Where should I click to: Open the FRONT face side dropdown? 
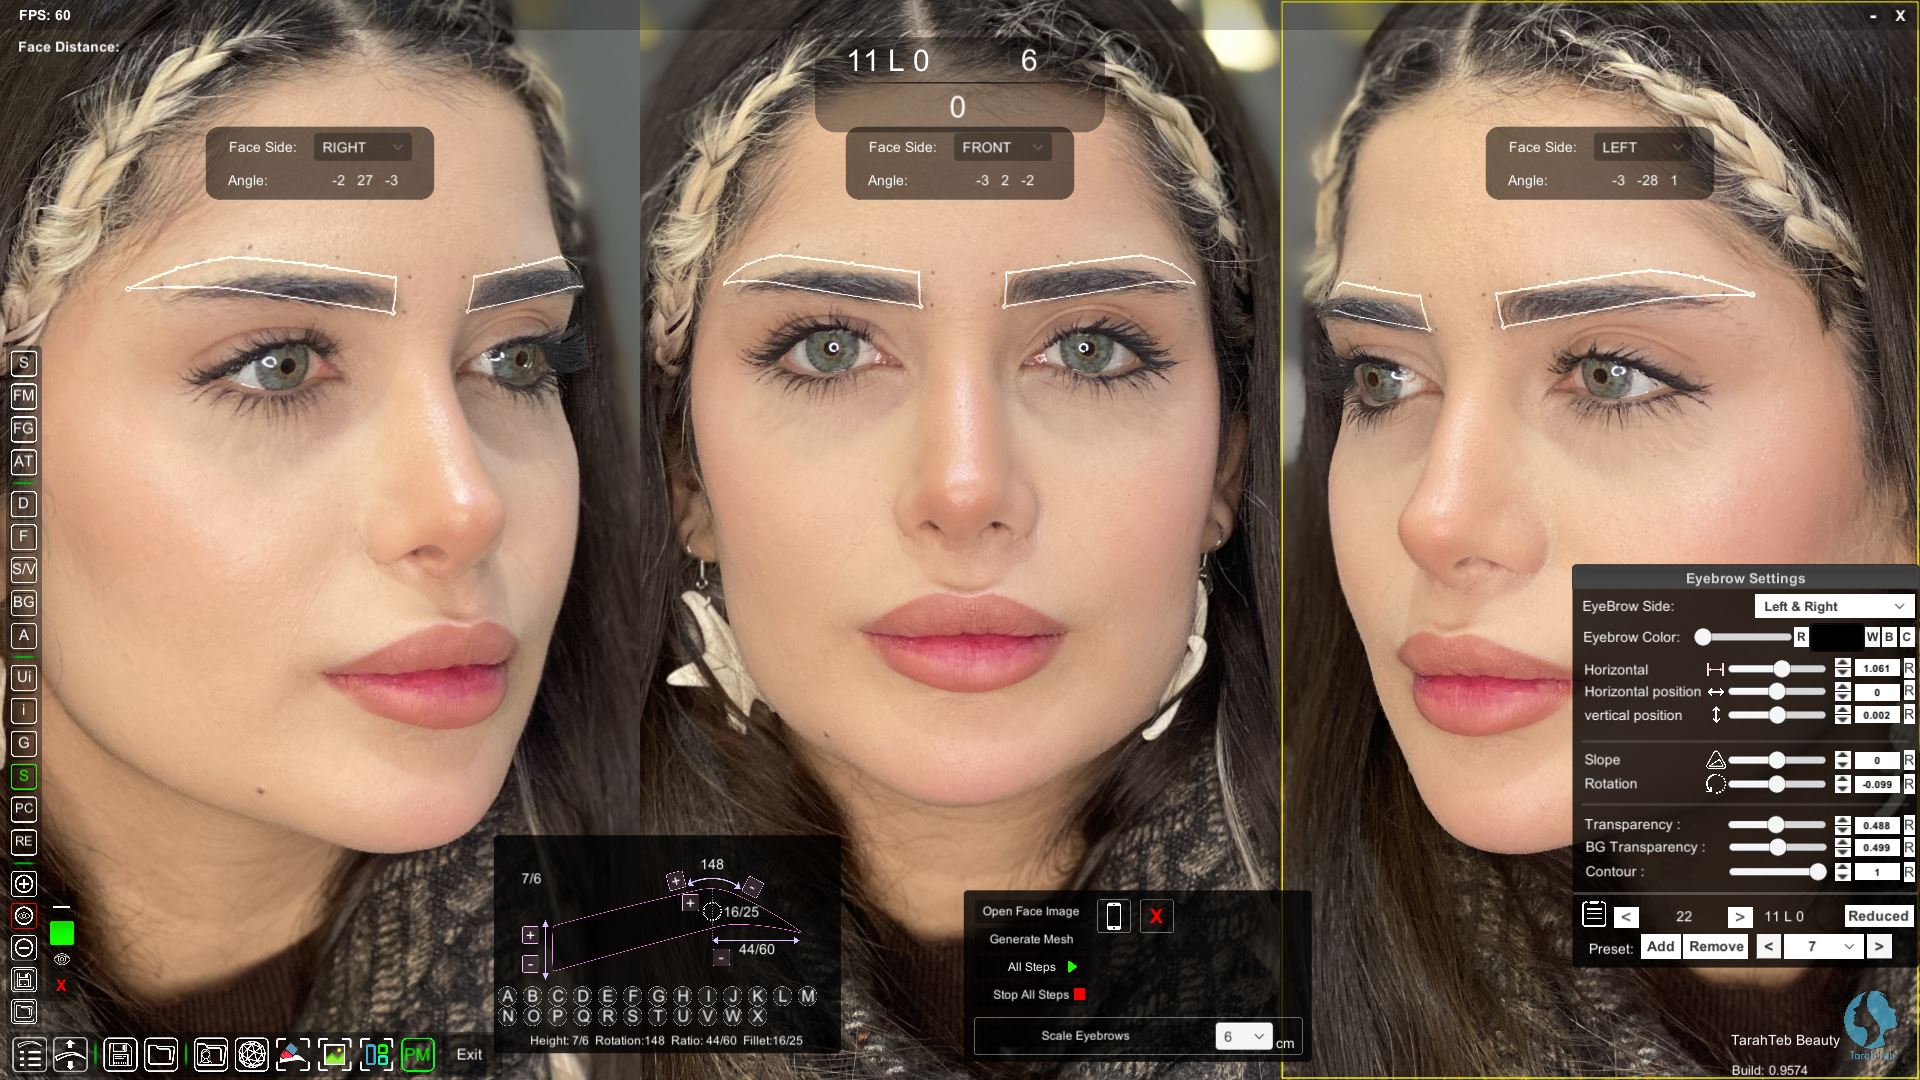click(x=1002, y=147)
